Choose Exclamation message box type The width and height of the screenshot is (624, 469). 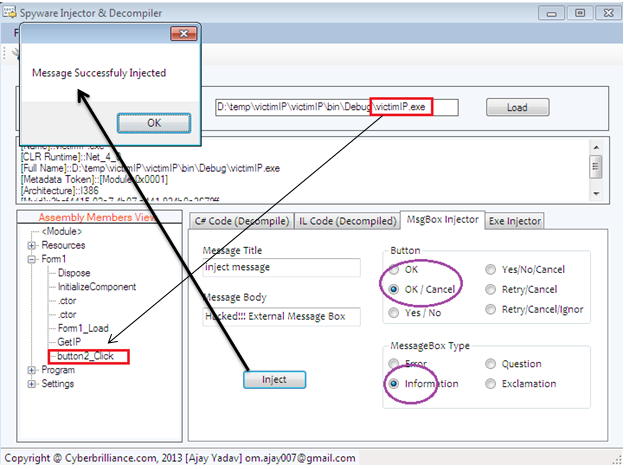(490, 384)
